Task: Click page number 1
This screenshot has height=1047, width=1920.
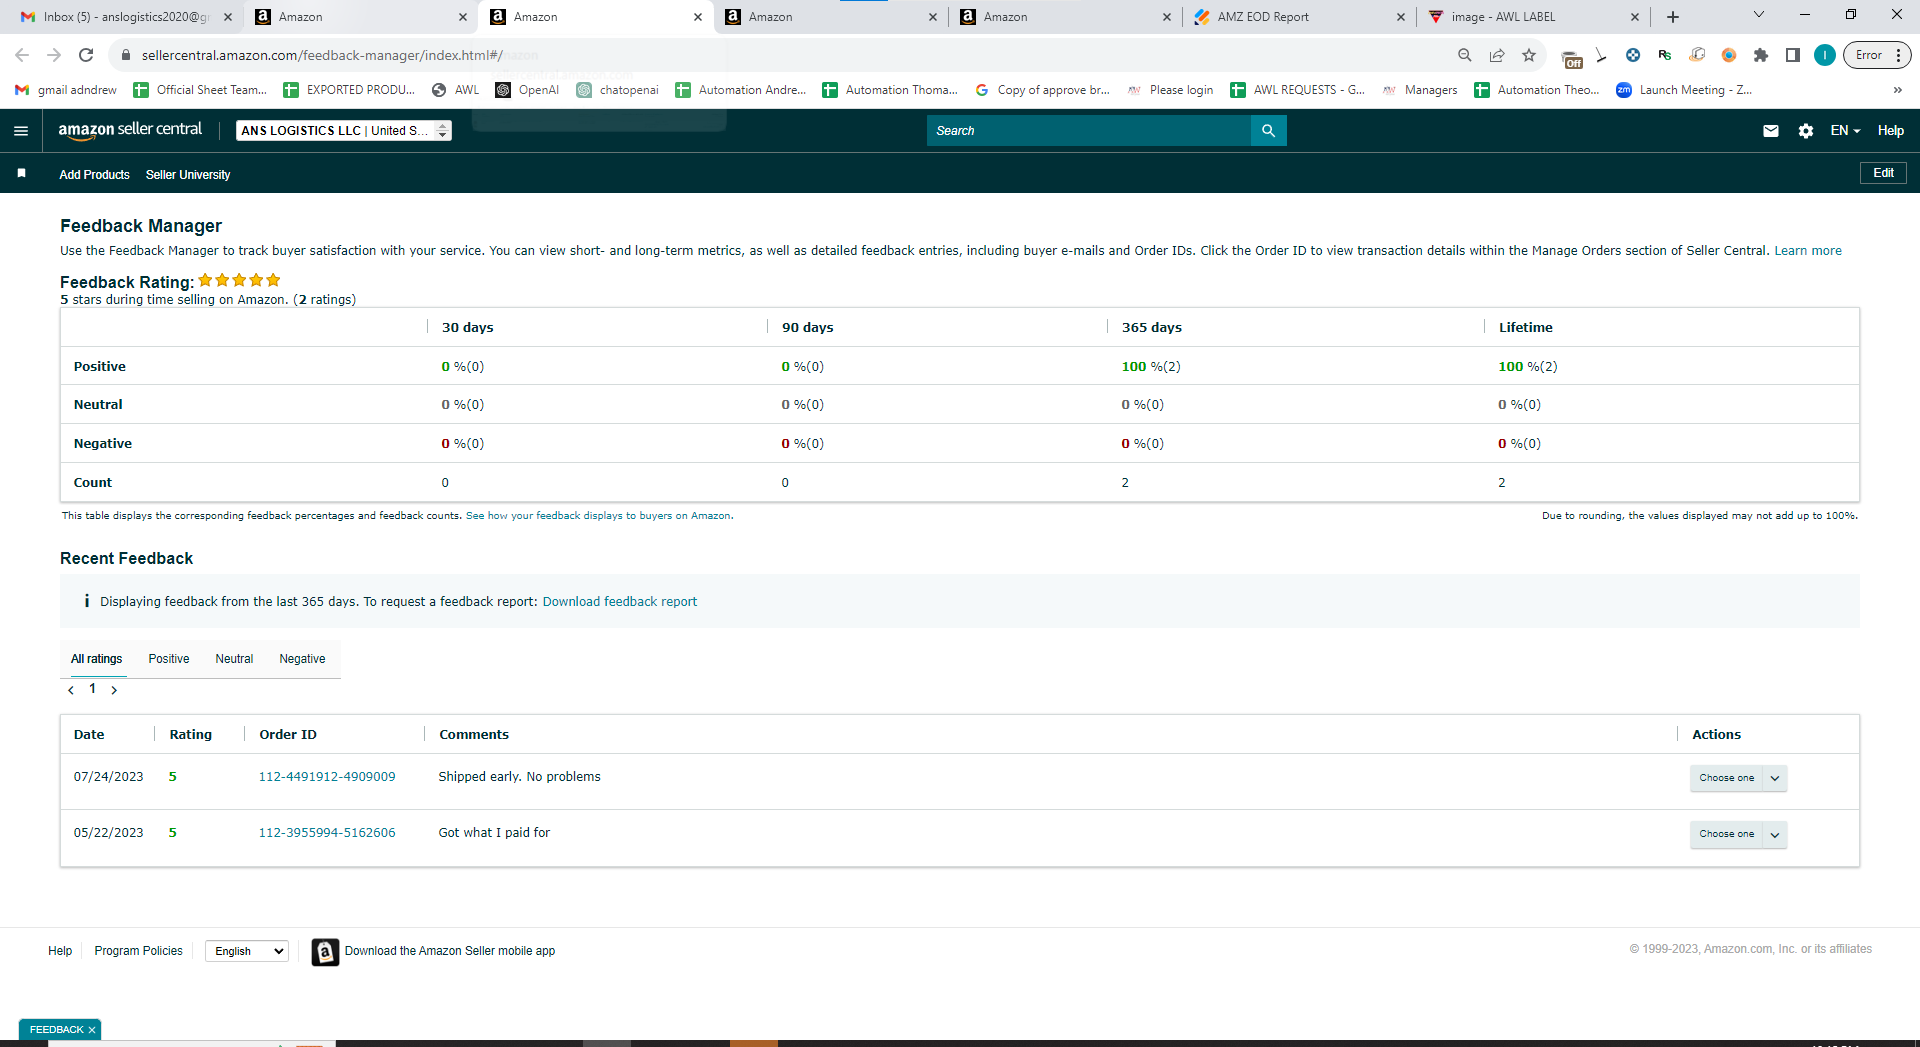Action: coord(92,689)
